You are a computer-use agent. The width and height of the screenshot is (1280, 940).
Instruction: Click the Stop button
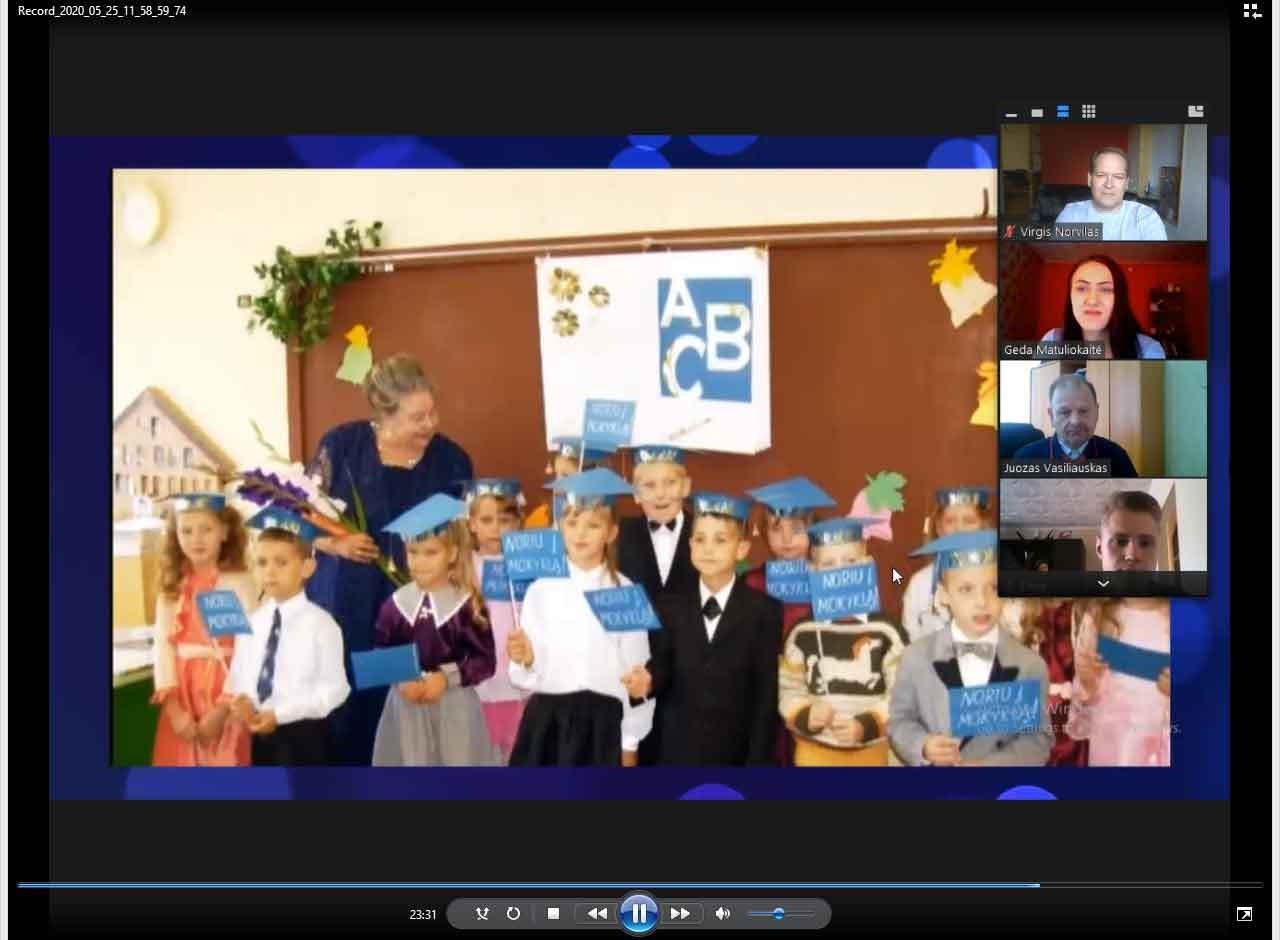553,913
